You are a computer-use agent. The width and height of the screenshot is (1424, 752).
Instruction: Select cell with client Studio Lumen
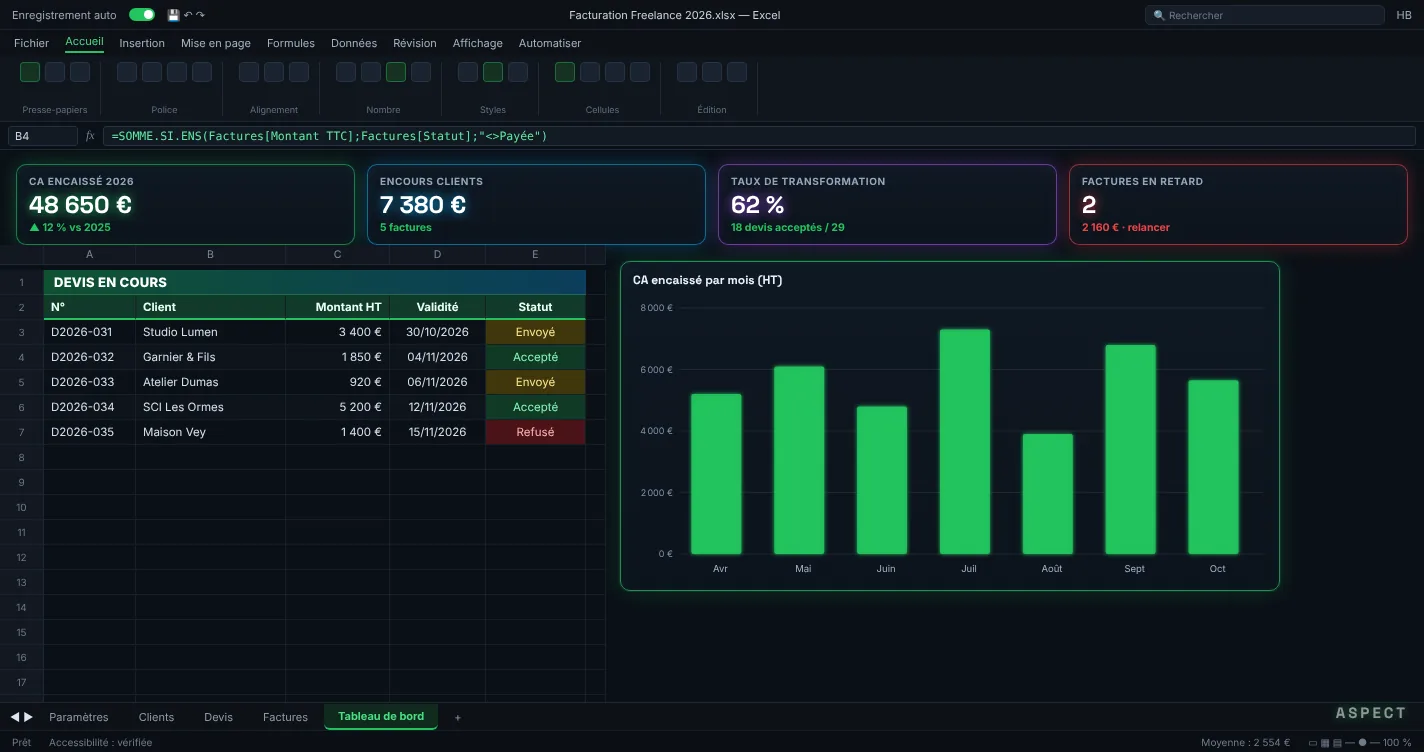click(x=211, y=332)
